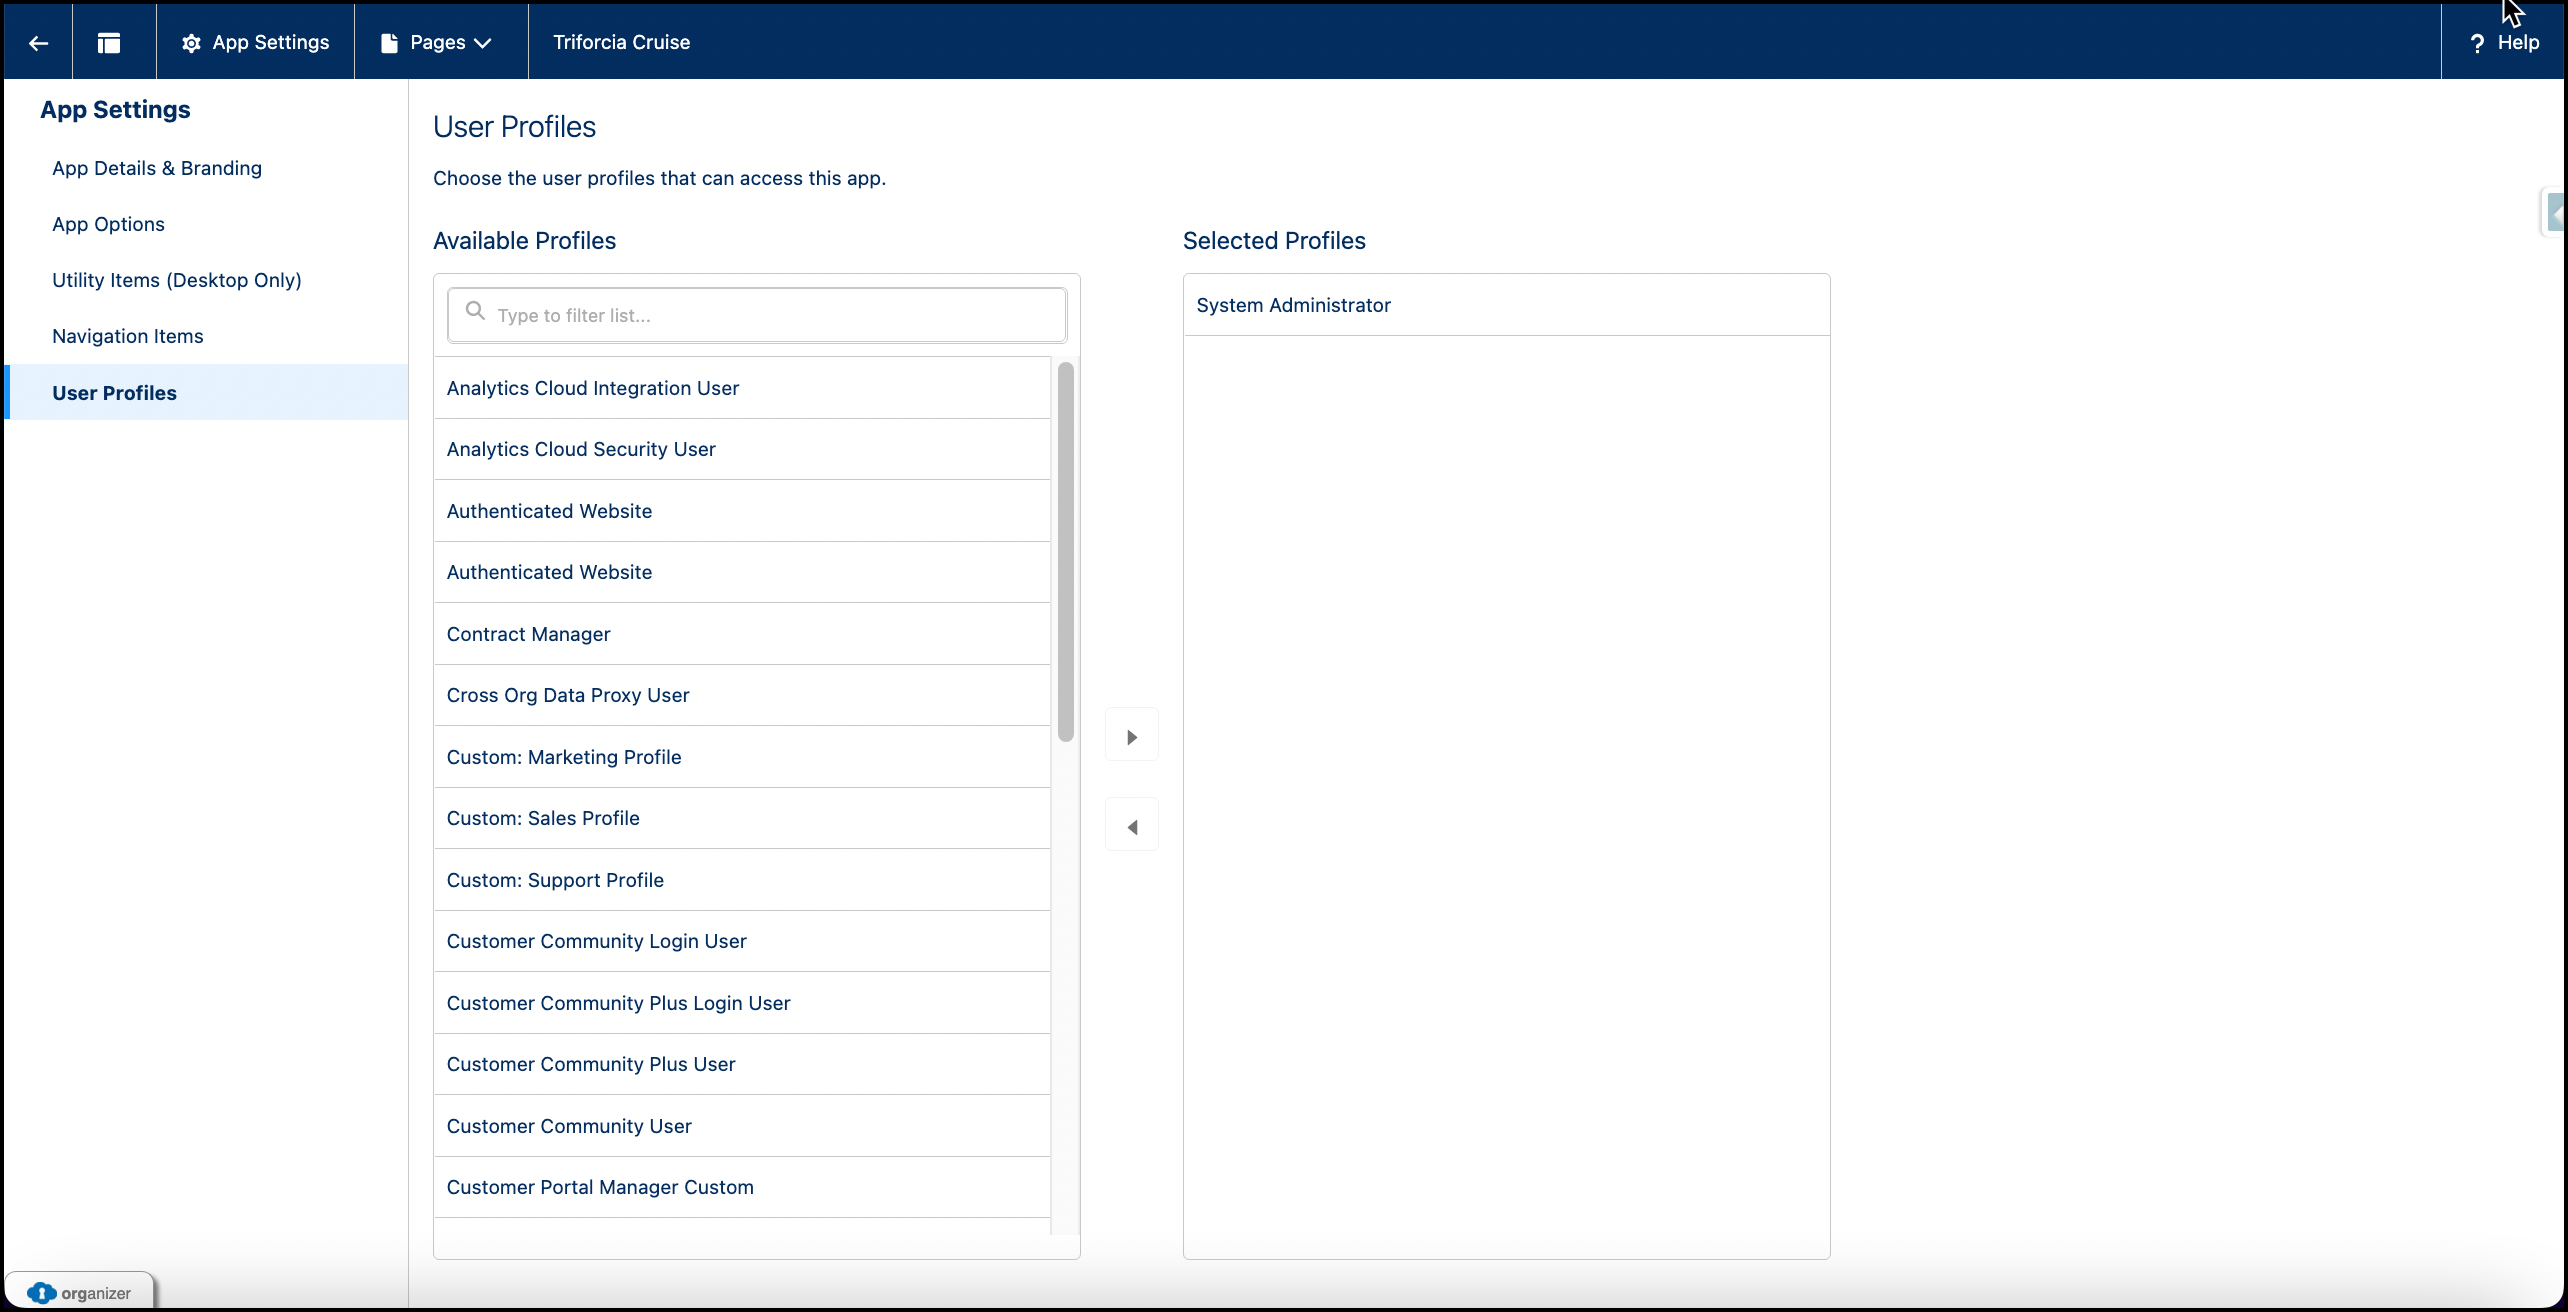
Task: Open Utility Items (Desktop Only)
Action: (177, 280)
